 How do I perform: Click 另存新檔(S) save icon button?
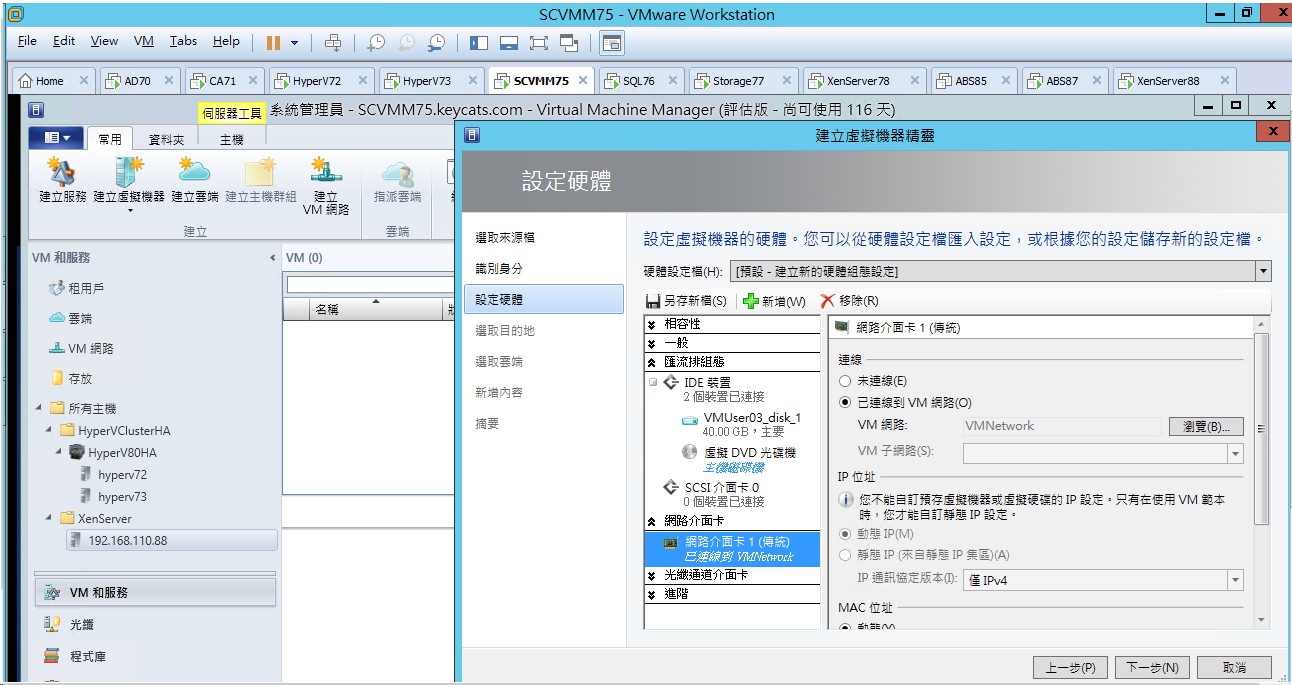coord(686,301)
